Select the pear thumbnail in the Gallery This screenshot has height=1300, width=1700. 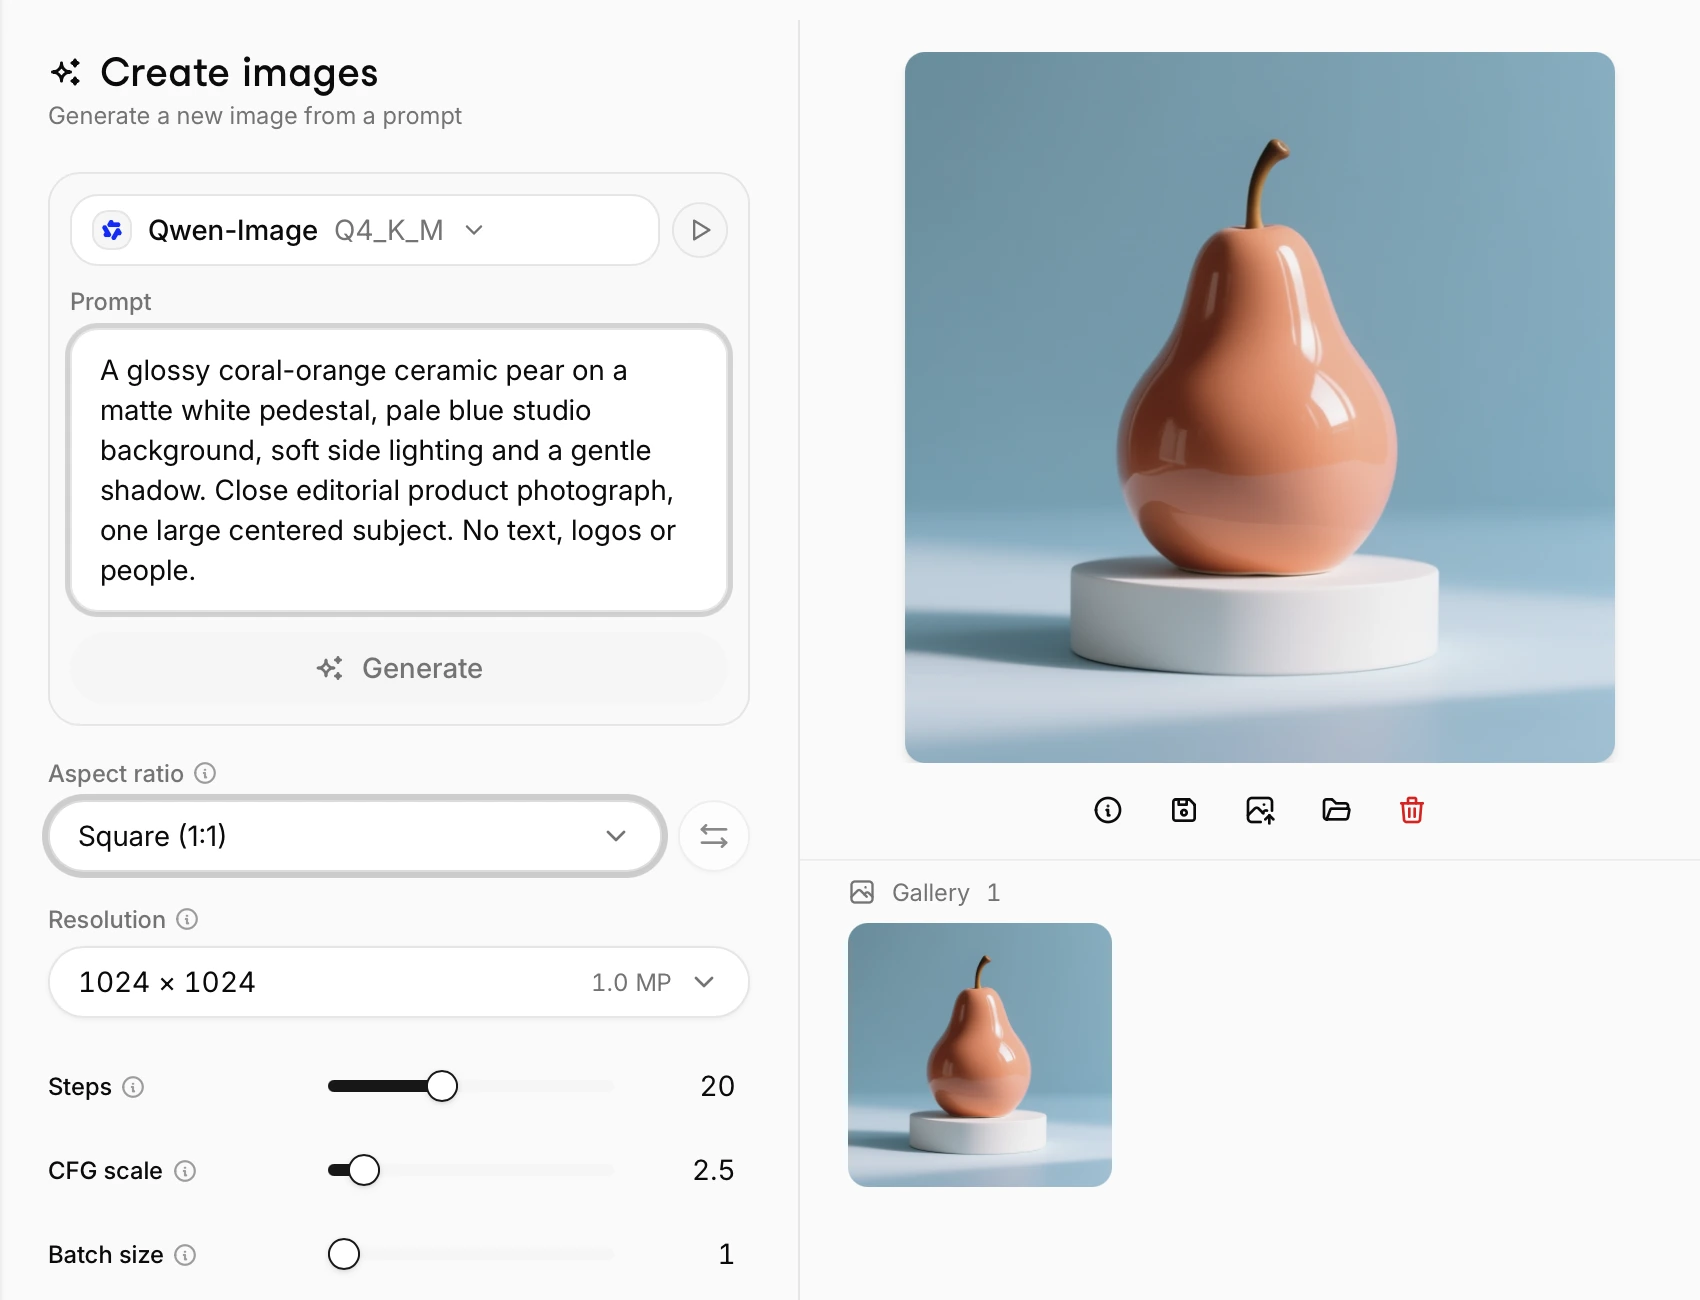[980, 1055]
